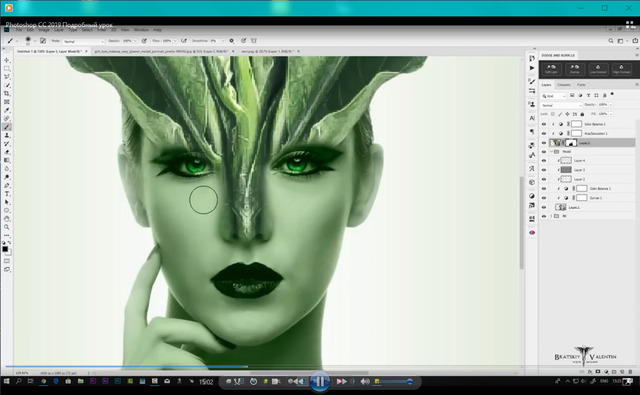This screenshot has width=640, height=395.
Task: Switch to the next.jpg document tab
Action: (x=267, y=51)
